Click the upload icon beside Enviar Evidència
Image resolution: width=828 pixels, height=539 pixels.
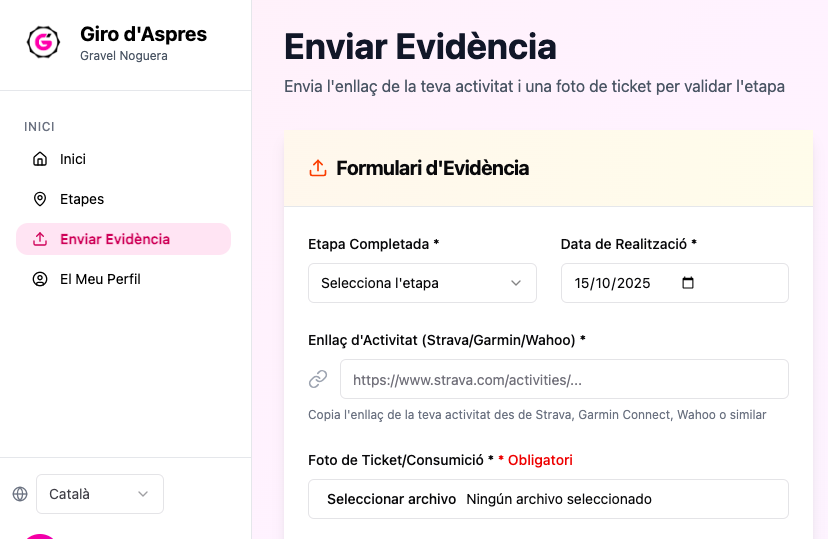click(40, 239)
